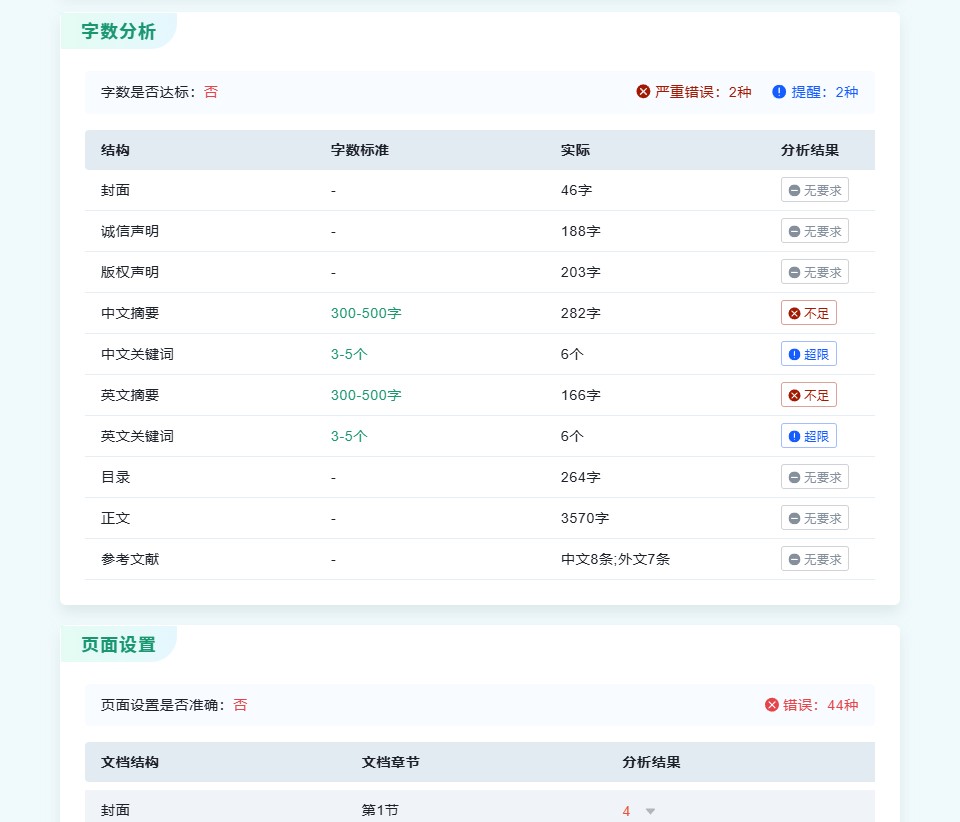
Task: Click the 不足 tag for 英文摘要
Action: pyautogui.click(x=808, y=395)
